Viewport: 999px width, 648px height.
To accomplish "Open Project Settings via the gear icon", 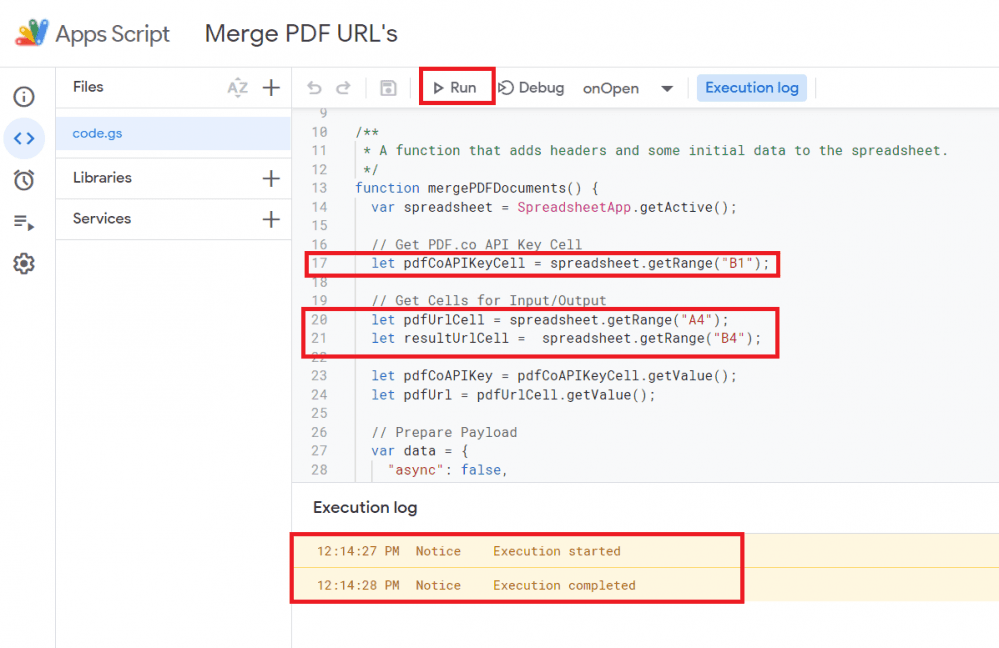I will tap(24, 263).
